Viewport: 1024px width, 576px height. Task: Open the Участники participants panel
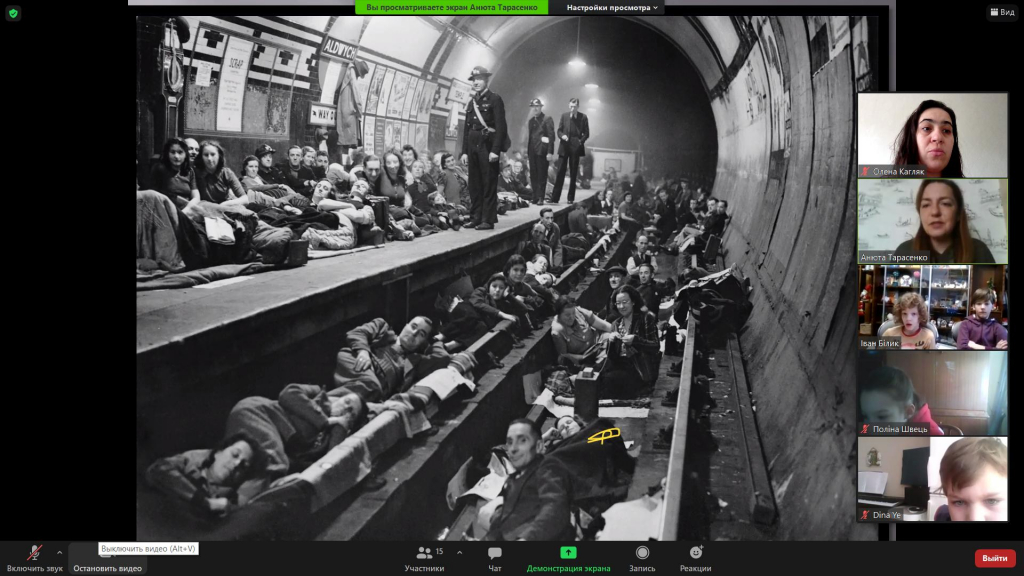coord(424,559)
